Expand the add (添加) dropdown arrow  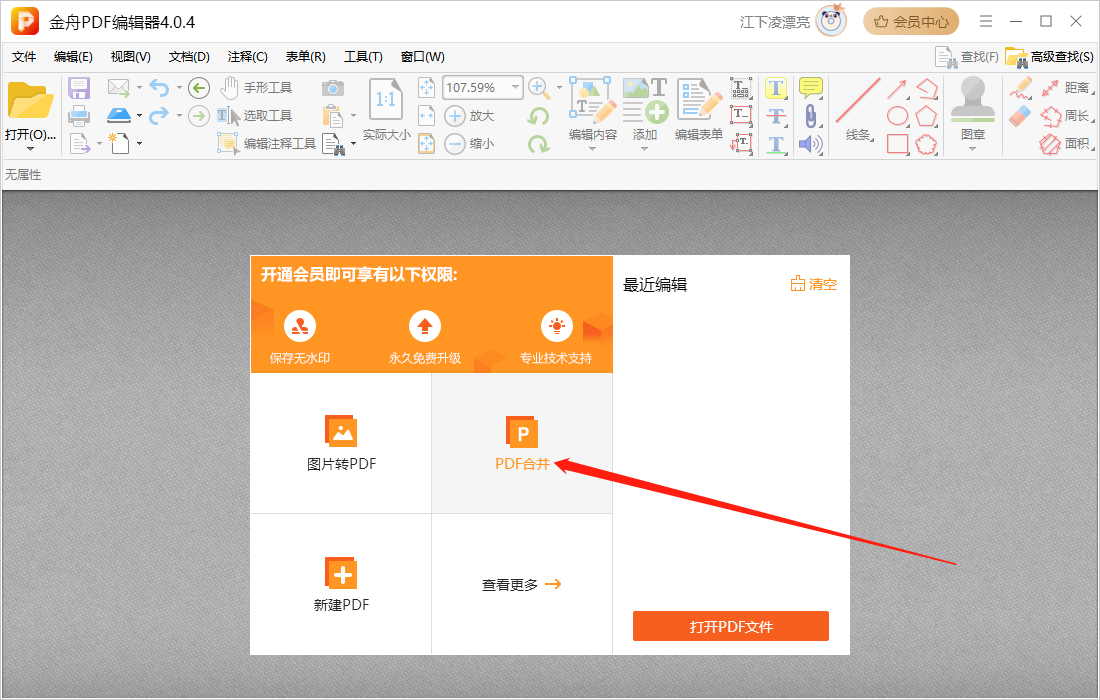click(645, 149)
